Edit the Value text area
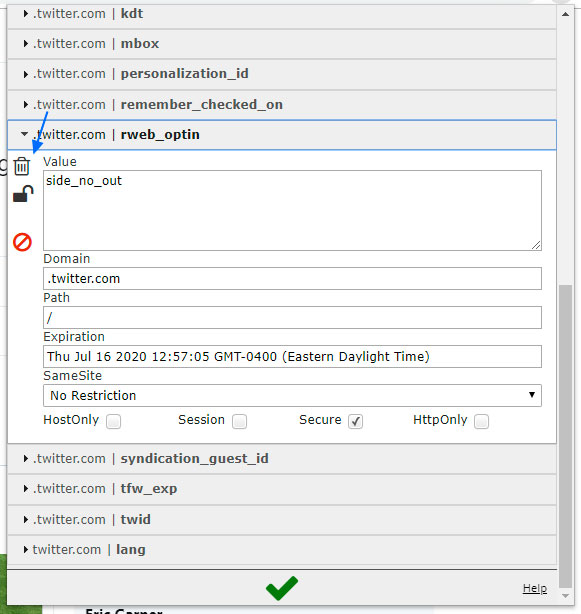 292,211
